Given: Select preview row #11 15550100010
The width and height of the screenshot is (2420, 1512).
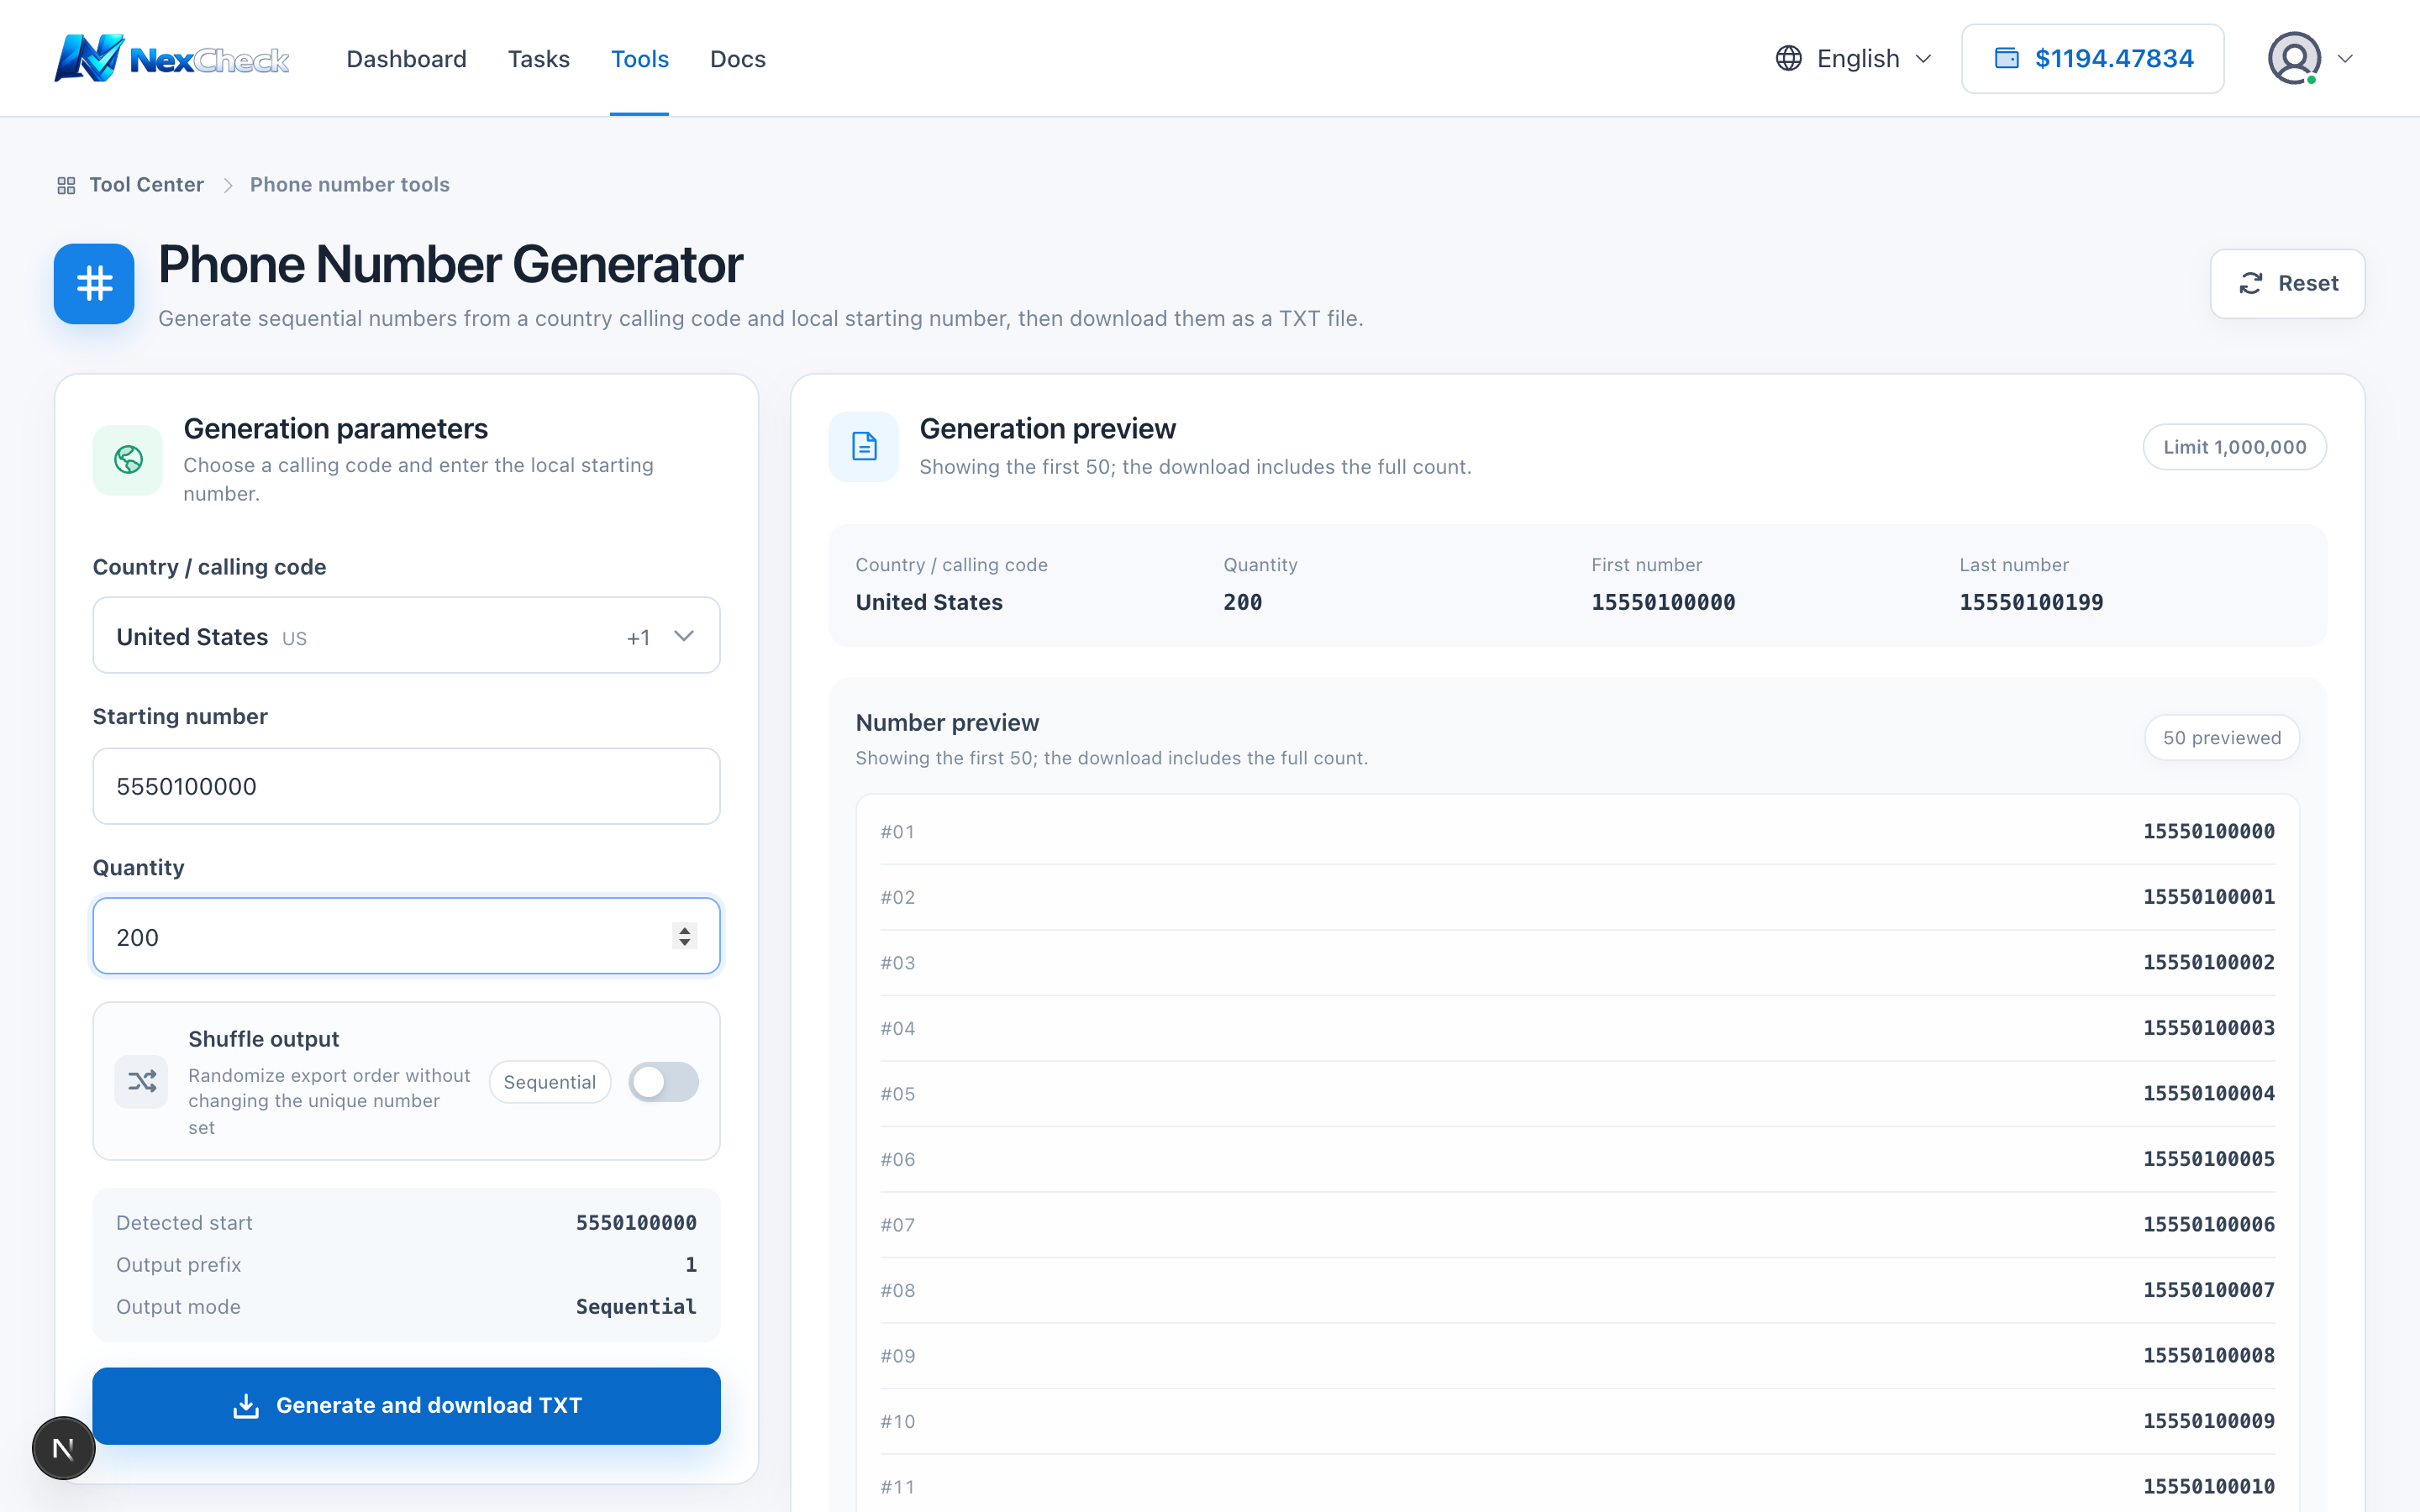Looking at the screenshot, I should tap(1577, 1486).
